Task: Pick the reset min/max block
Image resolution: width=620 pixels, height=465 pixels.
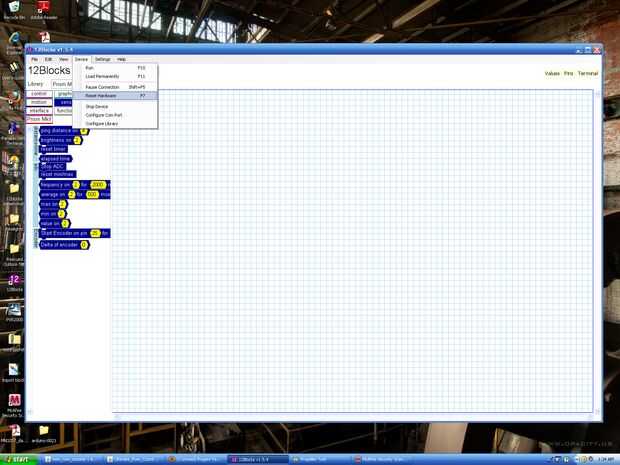Action: click(x=57, y=174)
